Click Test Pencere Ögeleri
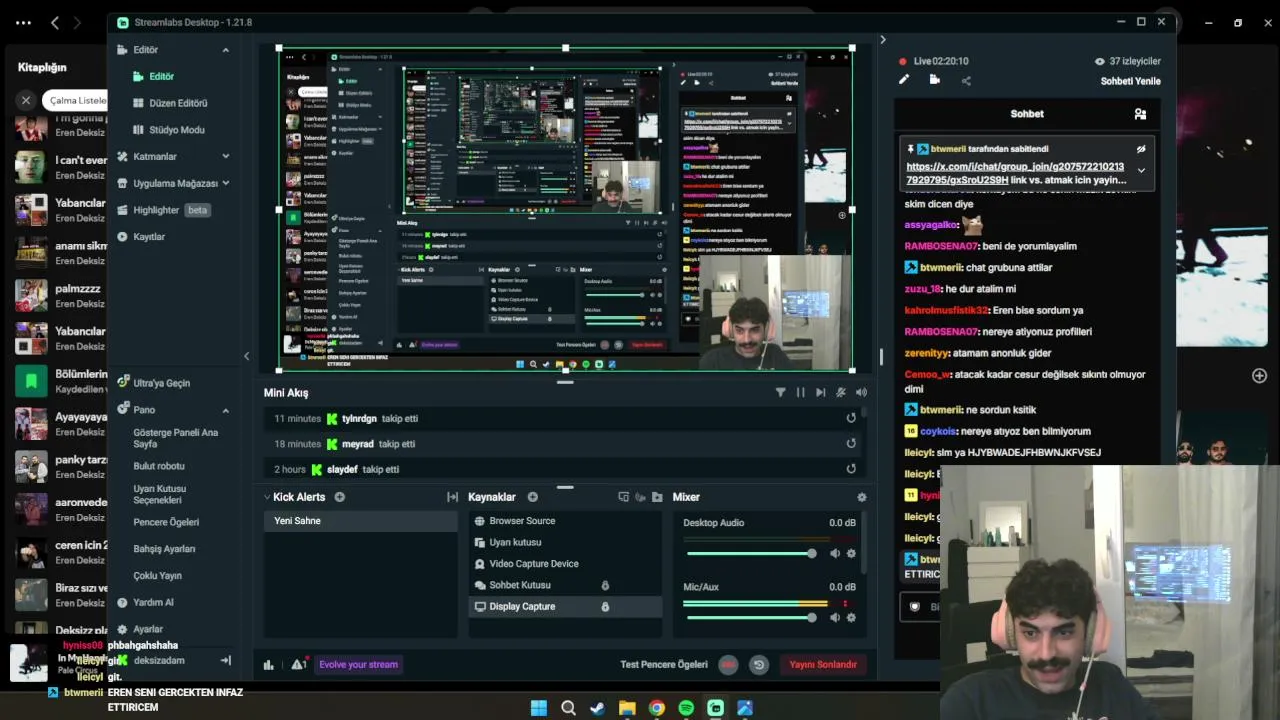Screen dimensions: 1280x720 coord(664,665)
